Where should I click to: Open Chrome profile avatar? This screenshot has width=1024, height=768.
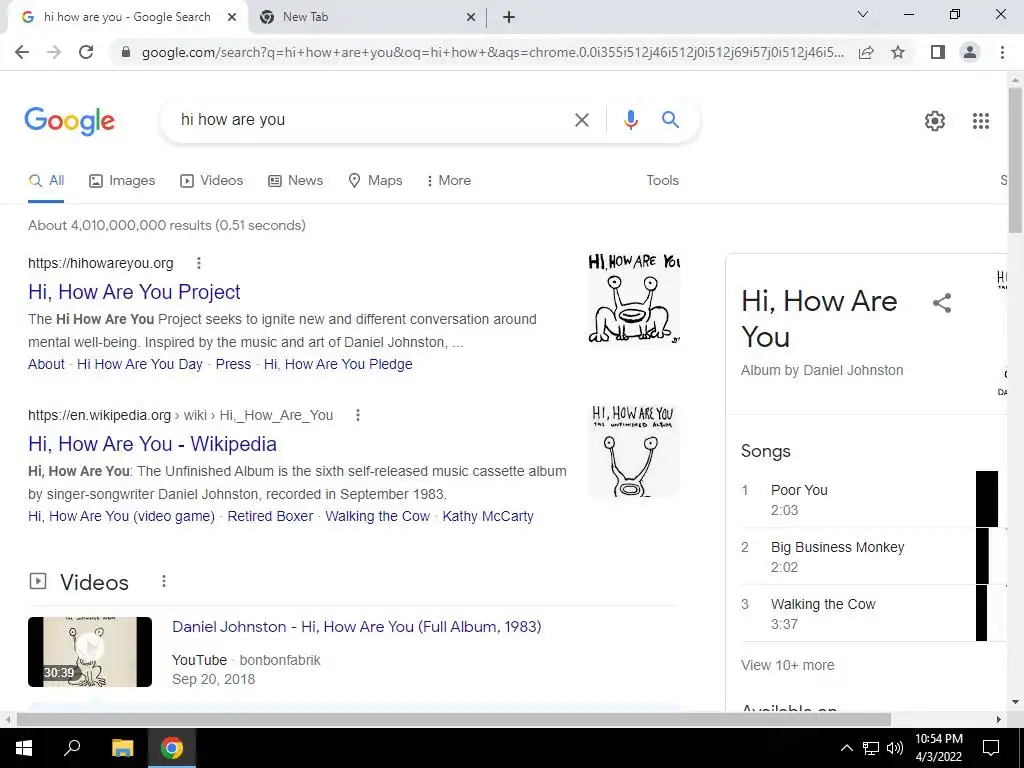(x=970, y=52)
